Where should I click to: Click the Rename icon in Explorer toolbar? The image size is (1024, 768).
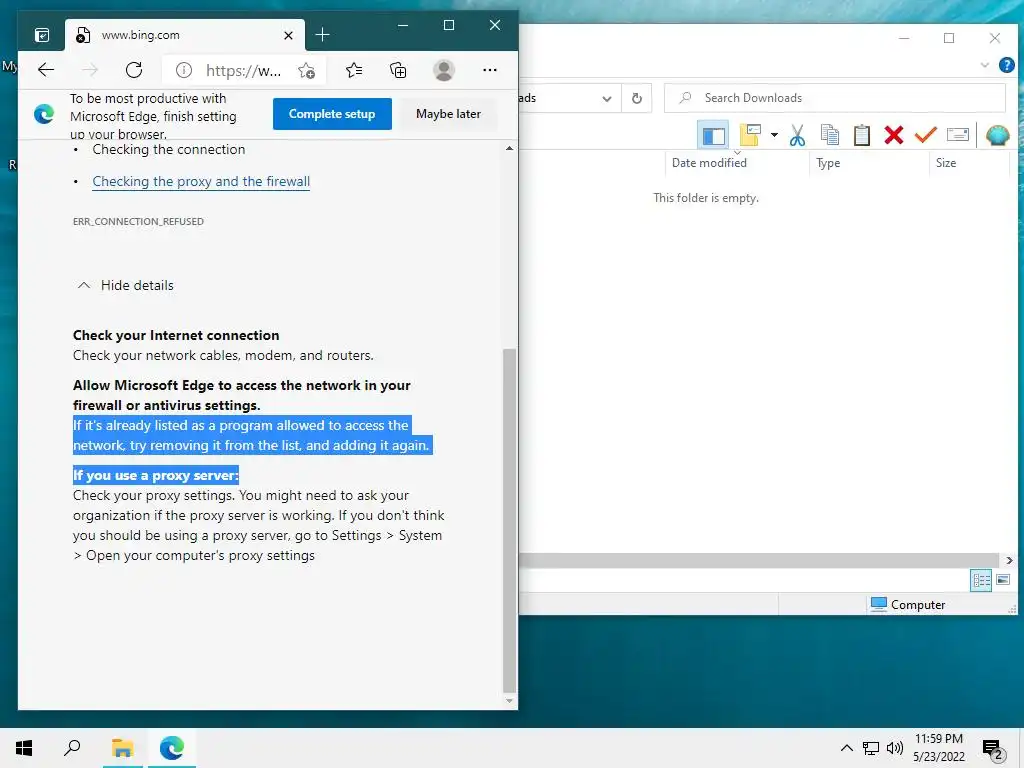(957, 135)
